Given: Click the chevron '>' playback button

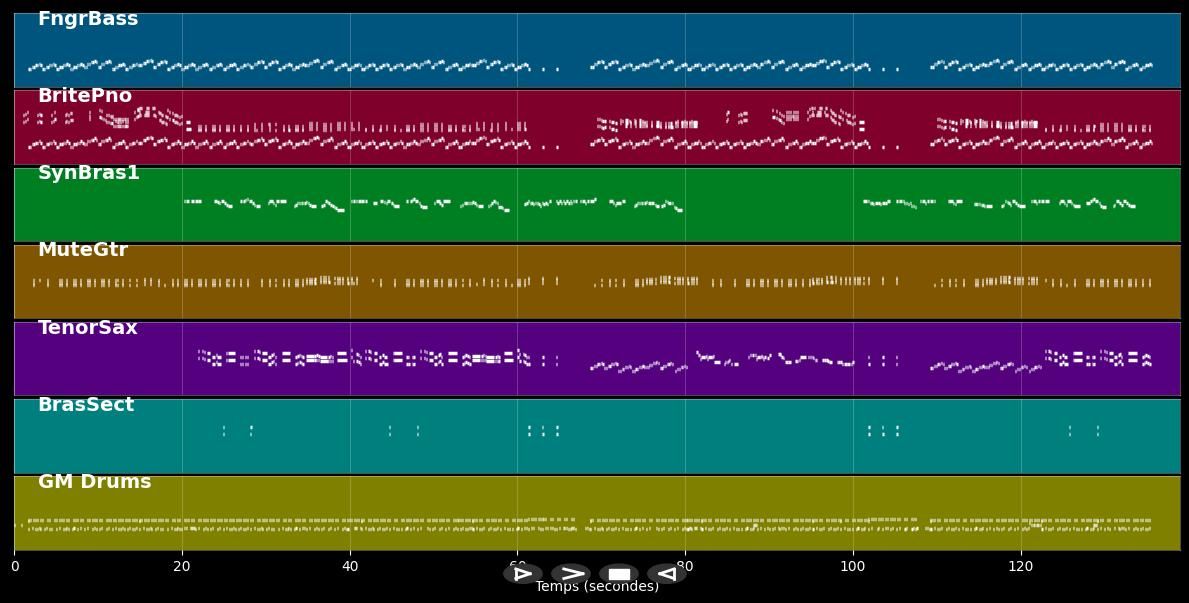Looking at the screenshot, I should (x=571, y=574).
